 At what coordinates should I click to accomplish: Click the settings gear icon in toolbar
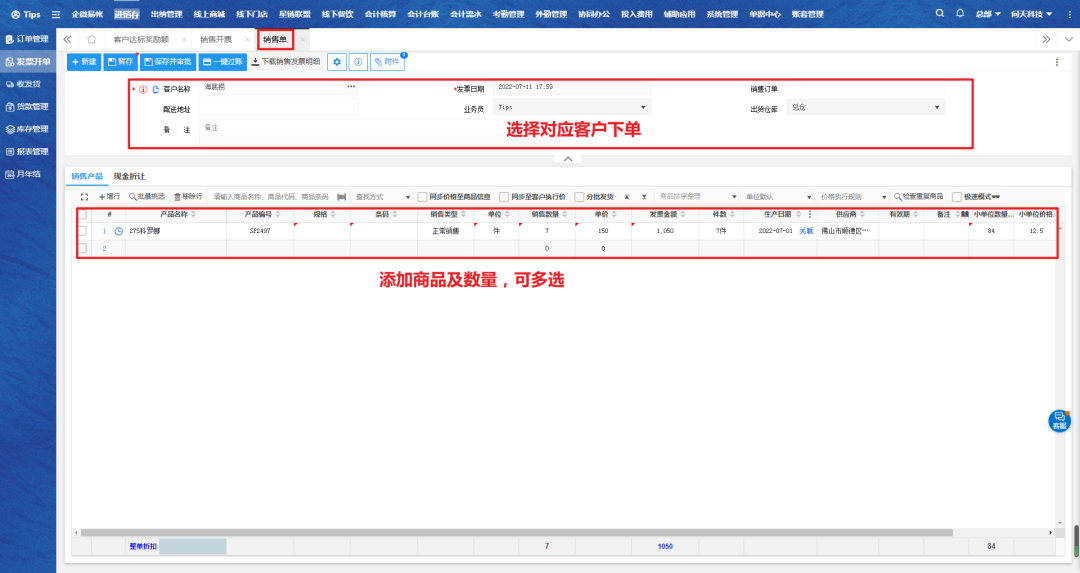338,62
